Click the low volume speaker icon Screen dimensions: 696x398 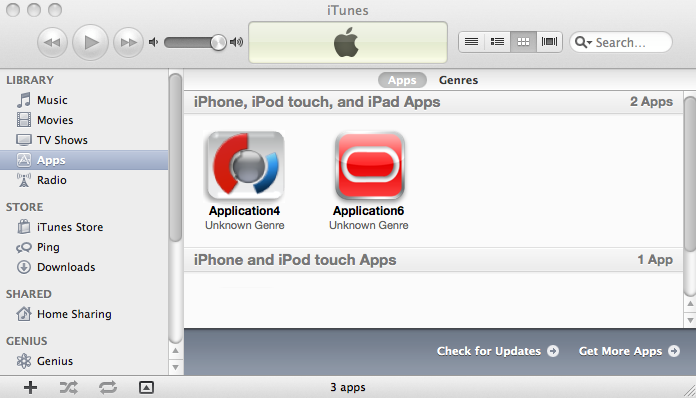pos(153,42)
